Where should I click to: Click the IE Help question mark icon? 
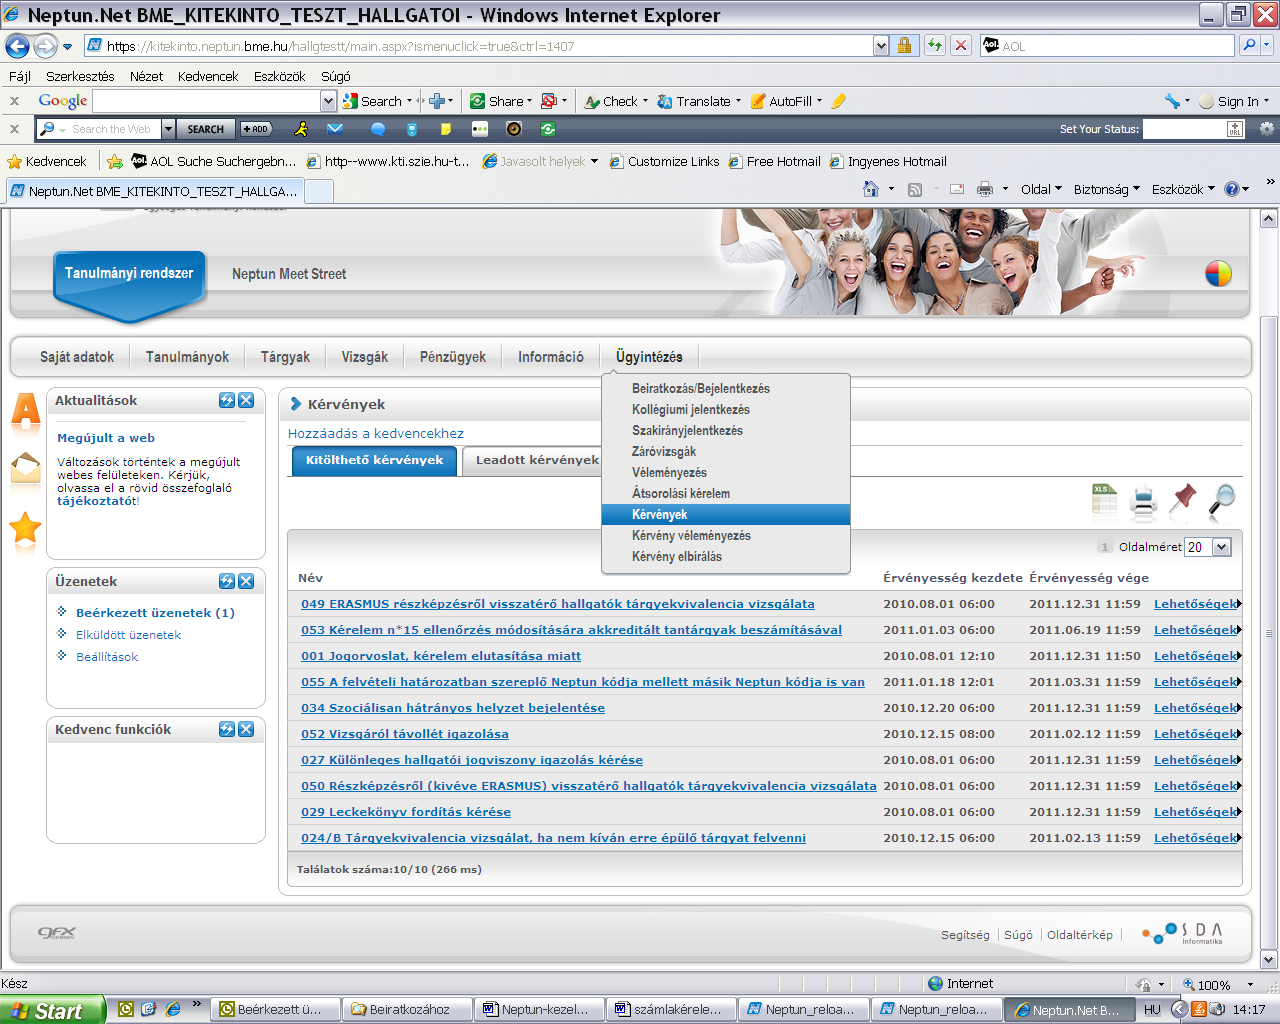point(1232,189)
